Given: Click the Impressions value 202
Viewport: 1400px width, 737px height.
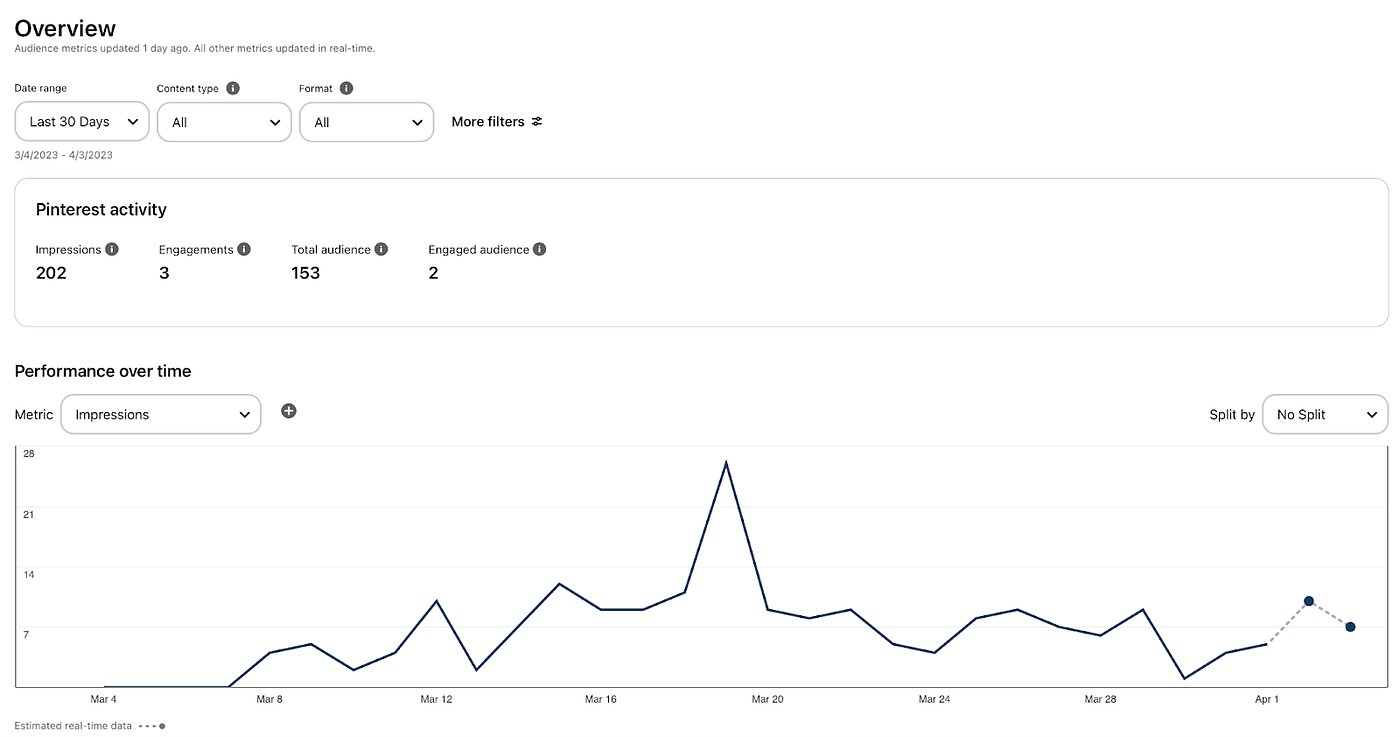Looking at the screenshot, I should [x=51, y=273].
